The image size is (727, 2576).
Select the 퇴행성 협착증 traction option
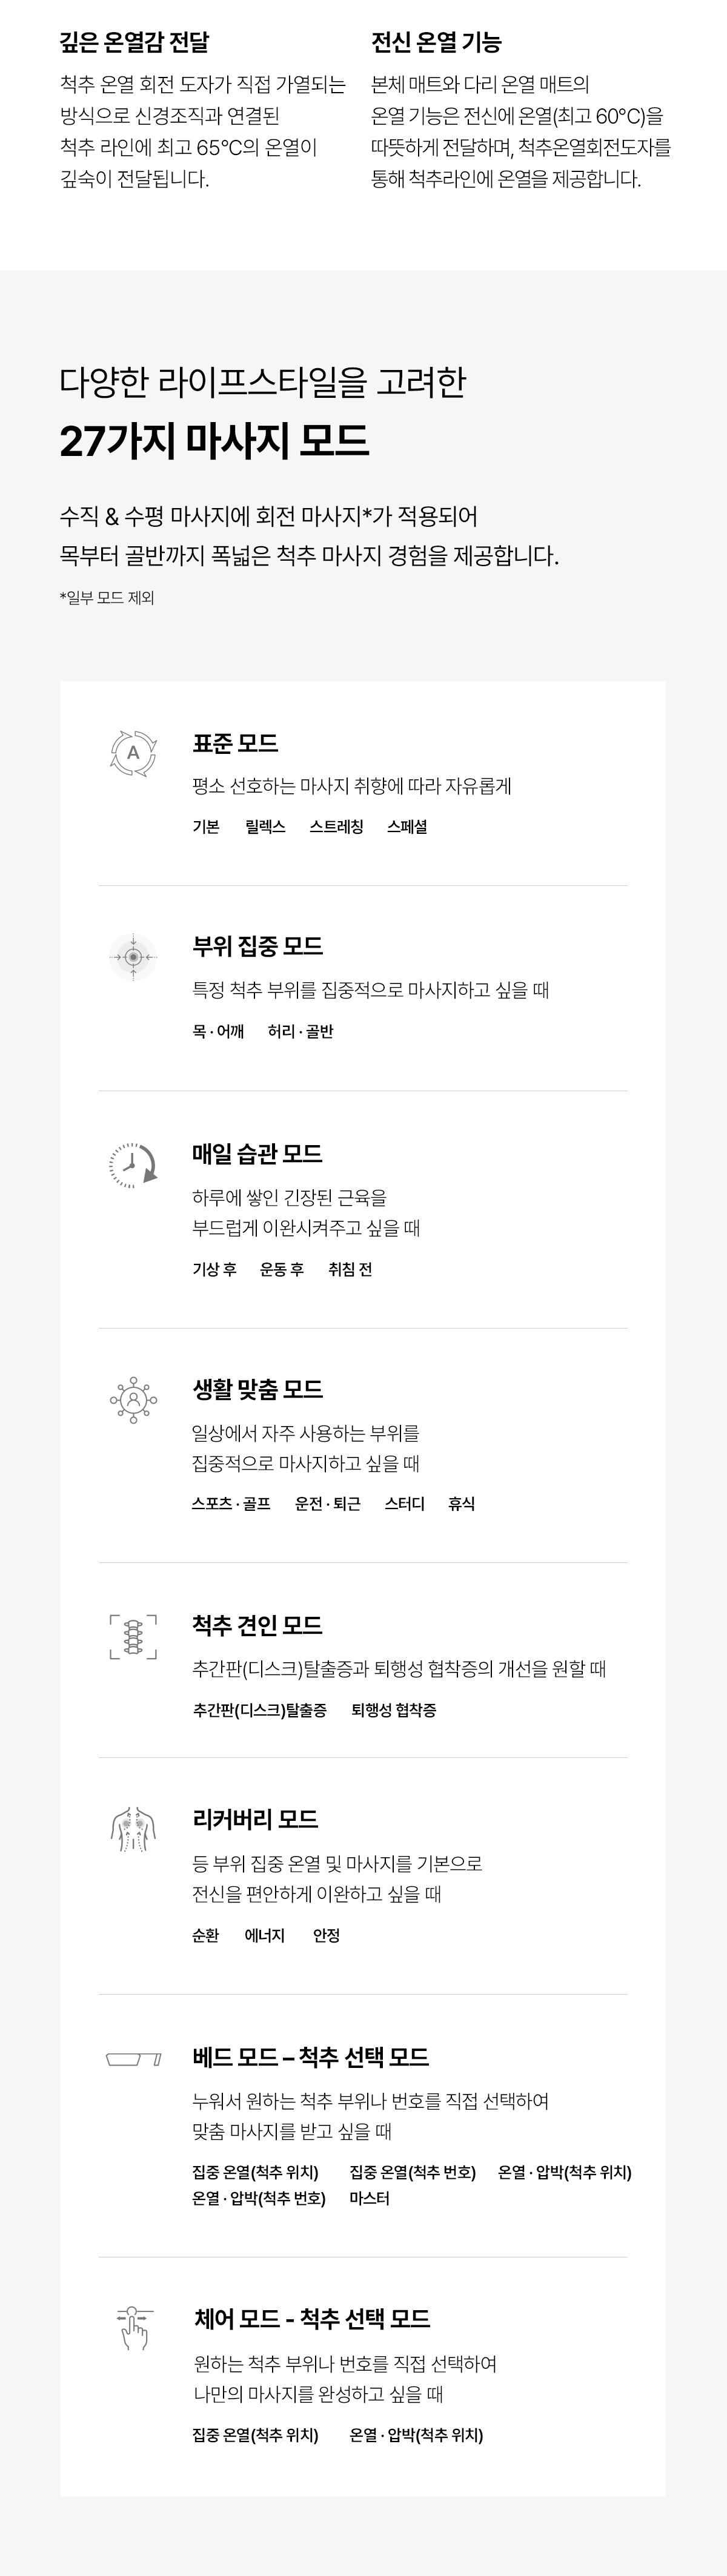pyautogui.click(x=393, y=1710)
